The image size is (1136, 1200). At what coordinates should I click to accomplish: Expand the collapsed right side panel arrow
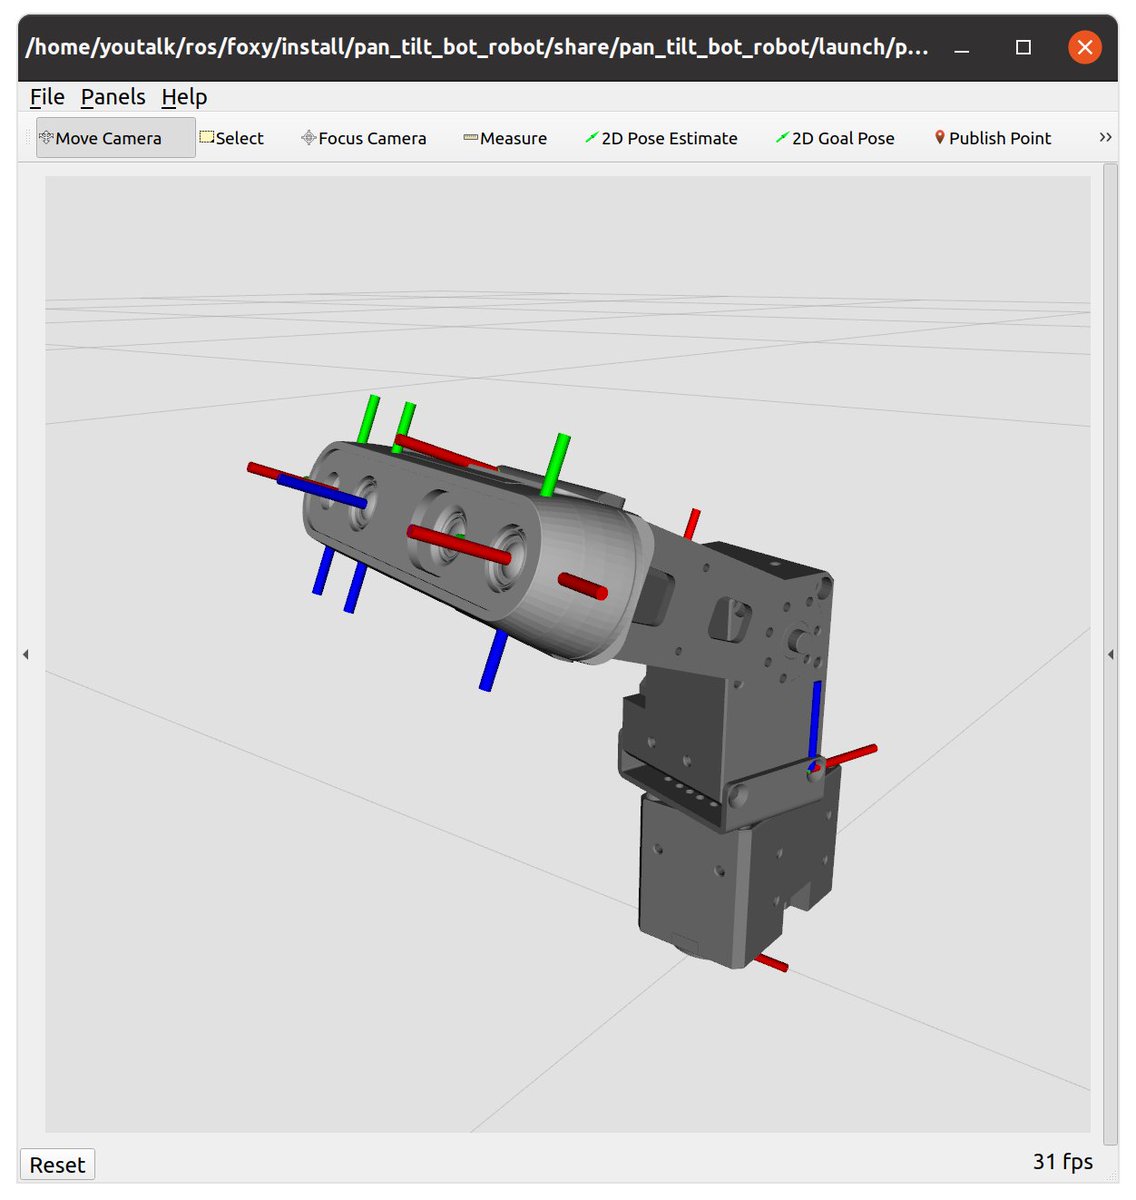1111,654
